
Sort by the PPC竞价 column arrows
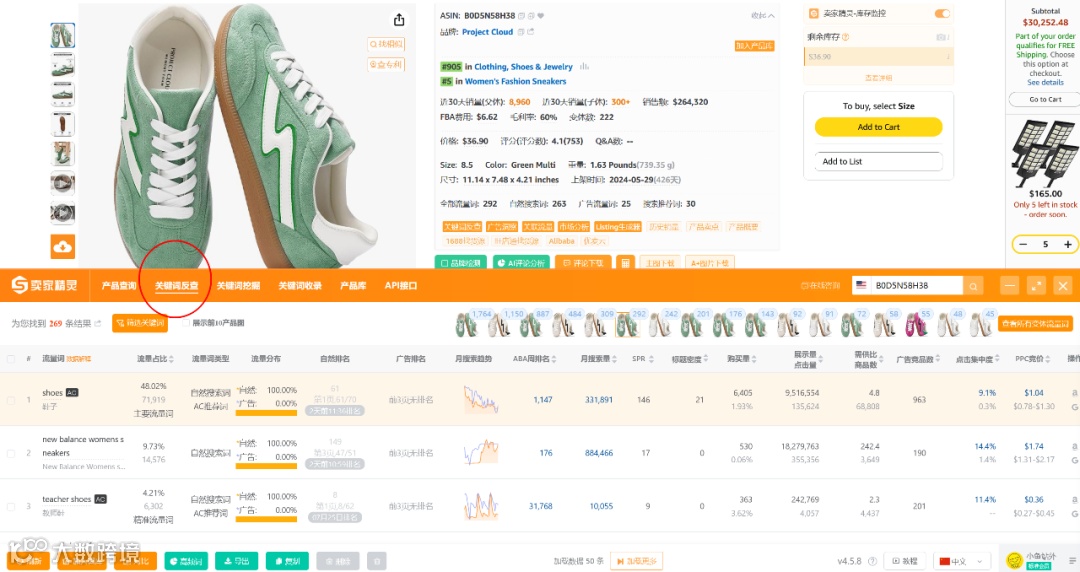click(1048, 359)
